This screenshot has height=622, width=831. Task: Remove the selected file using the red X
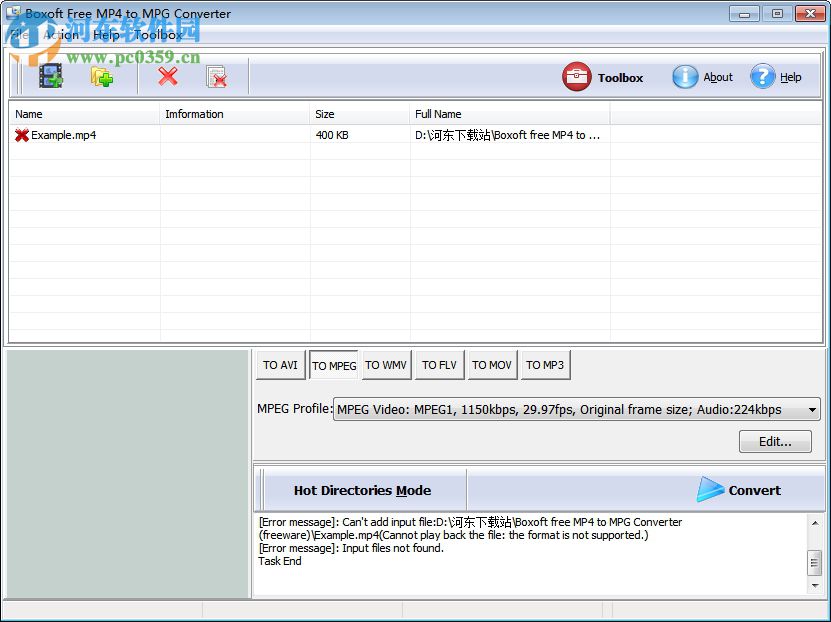pyautogui.click(x=166, y=75)
